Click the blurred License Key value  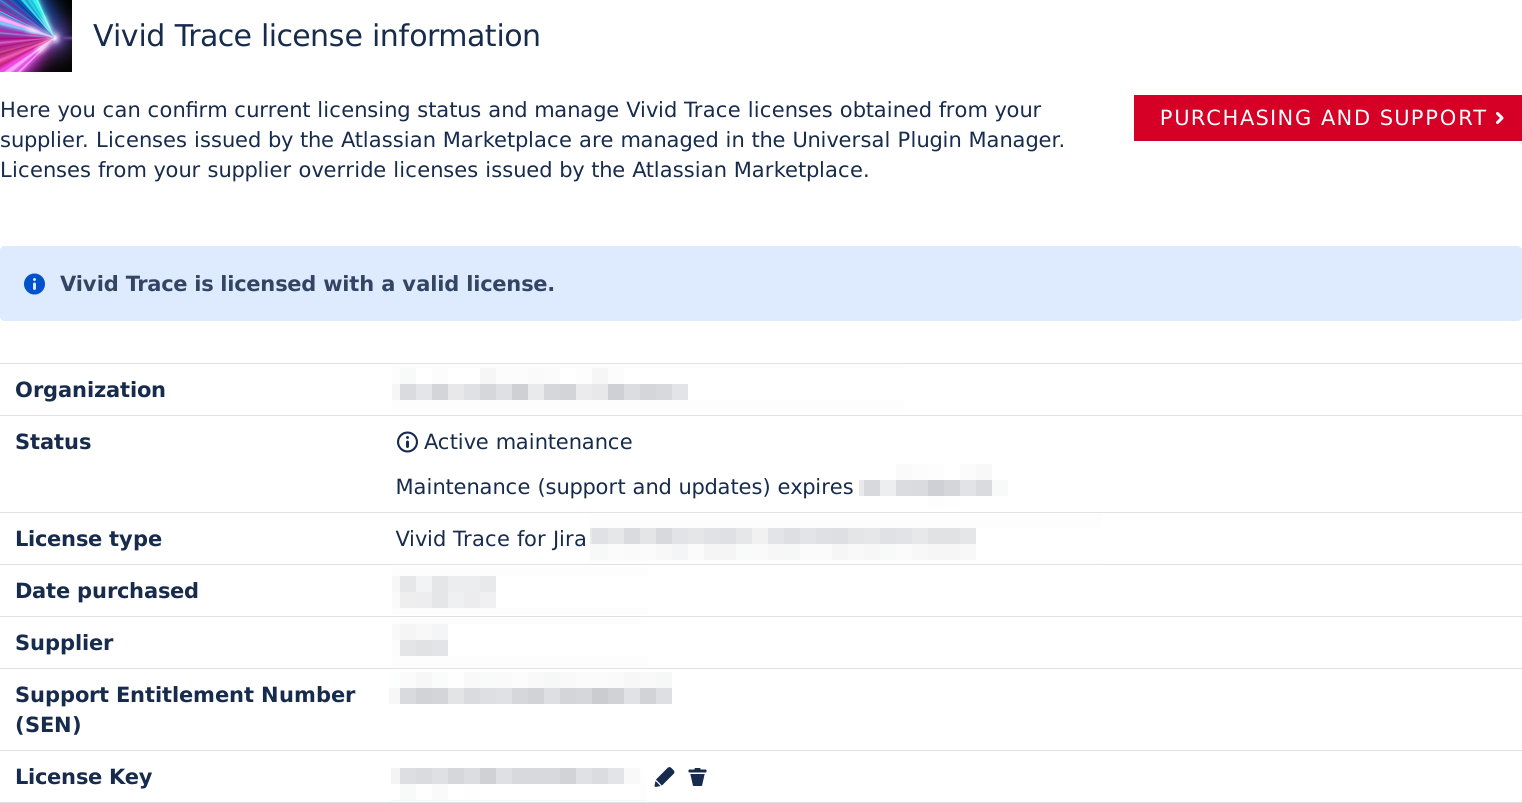[x=518, y=777]
